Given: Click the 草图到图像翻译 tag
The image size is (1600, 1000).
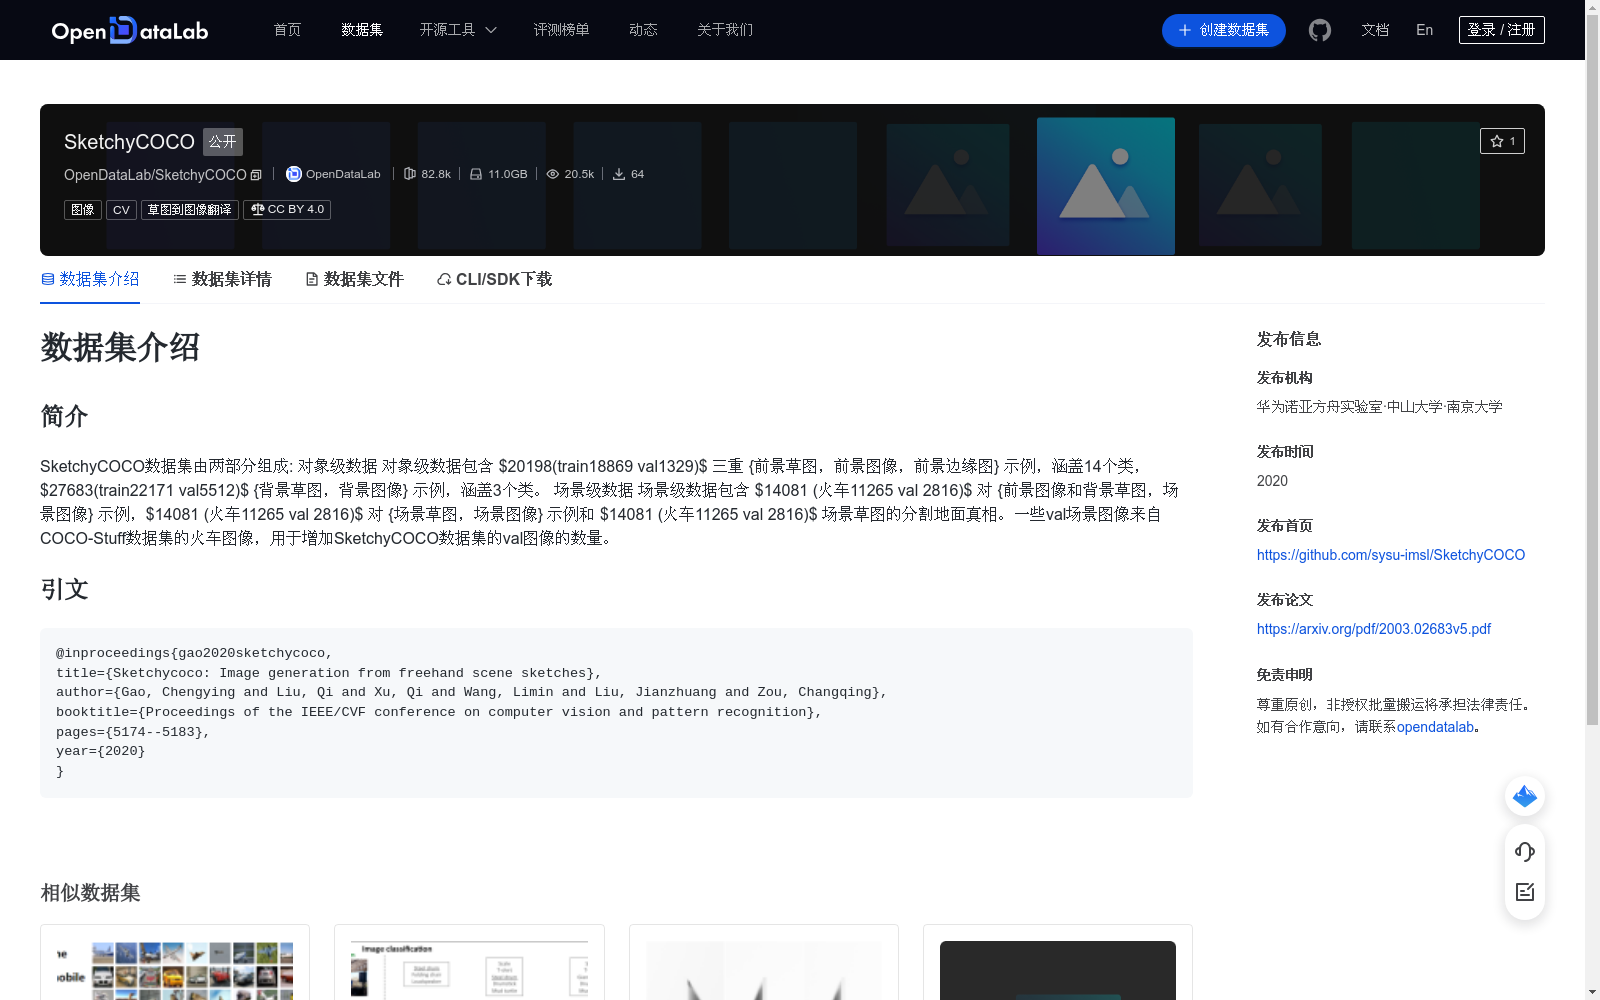Looking at the screenshot, I should click(x=190, y=210).
